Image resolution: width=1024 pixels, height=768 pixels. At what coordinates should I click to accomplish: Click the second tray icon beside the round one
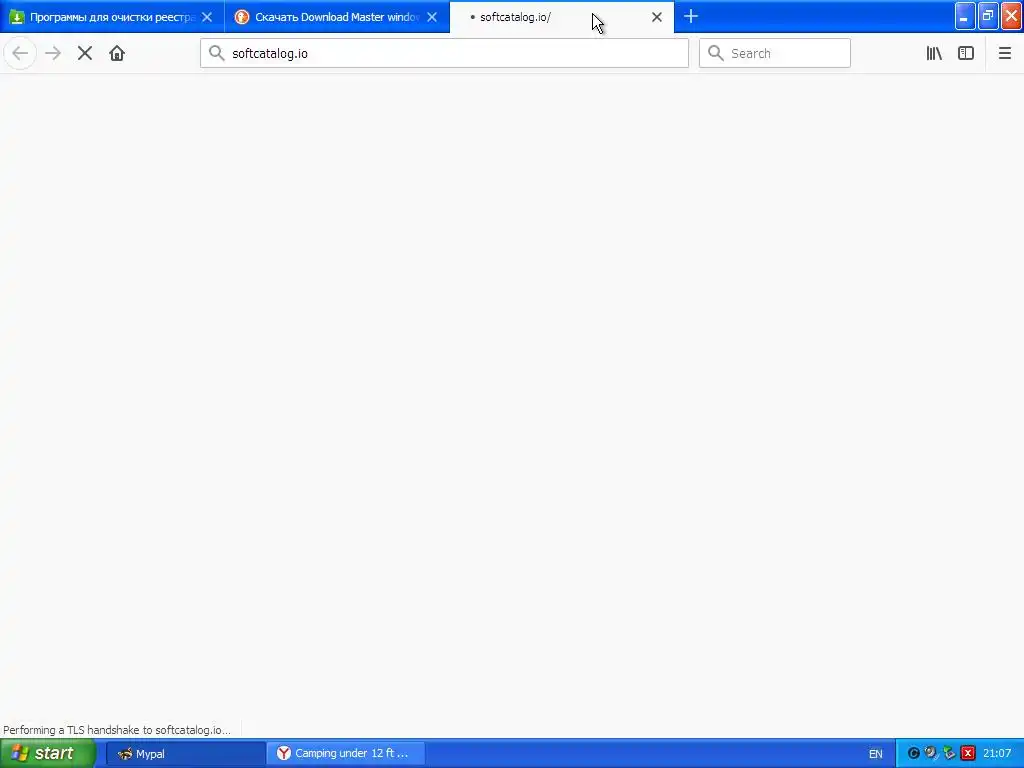click(x=931, y=753)
